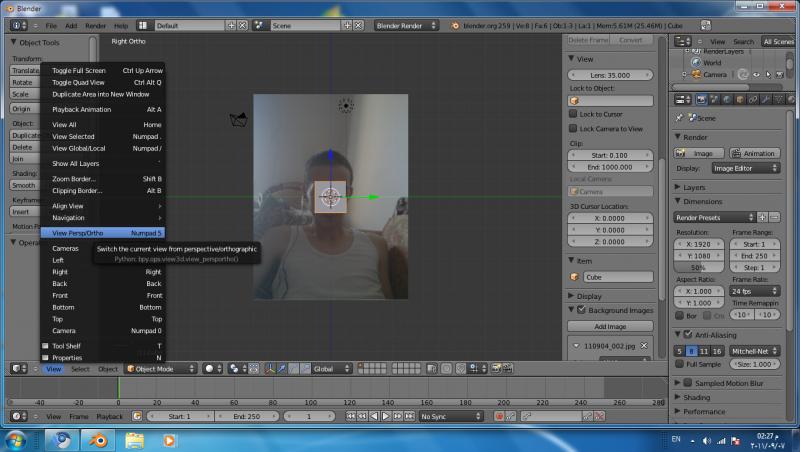Click the screen layout browse icon
The height and width of the screenshot is (452, 800).
143,25
